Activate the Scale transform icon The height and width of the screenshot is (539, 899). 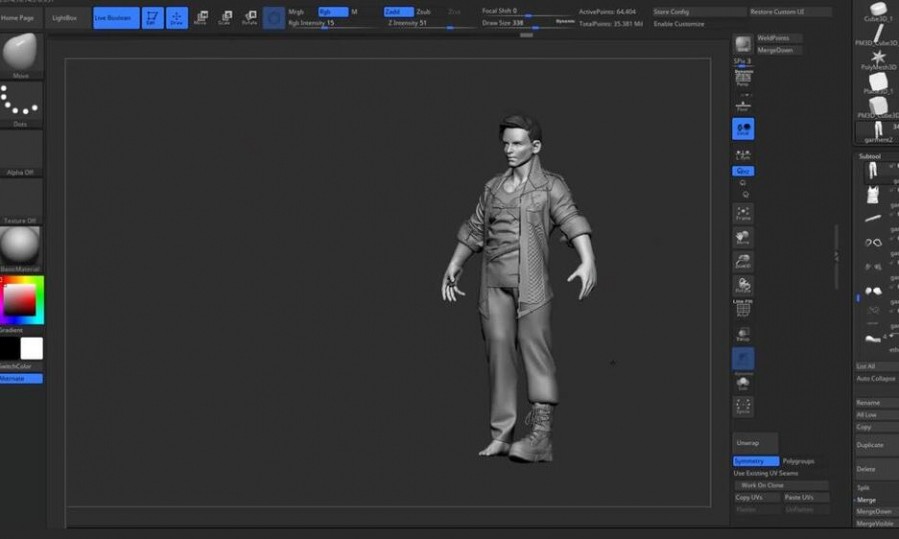225,18
